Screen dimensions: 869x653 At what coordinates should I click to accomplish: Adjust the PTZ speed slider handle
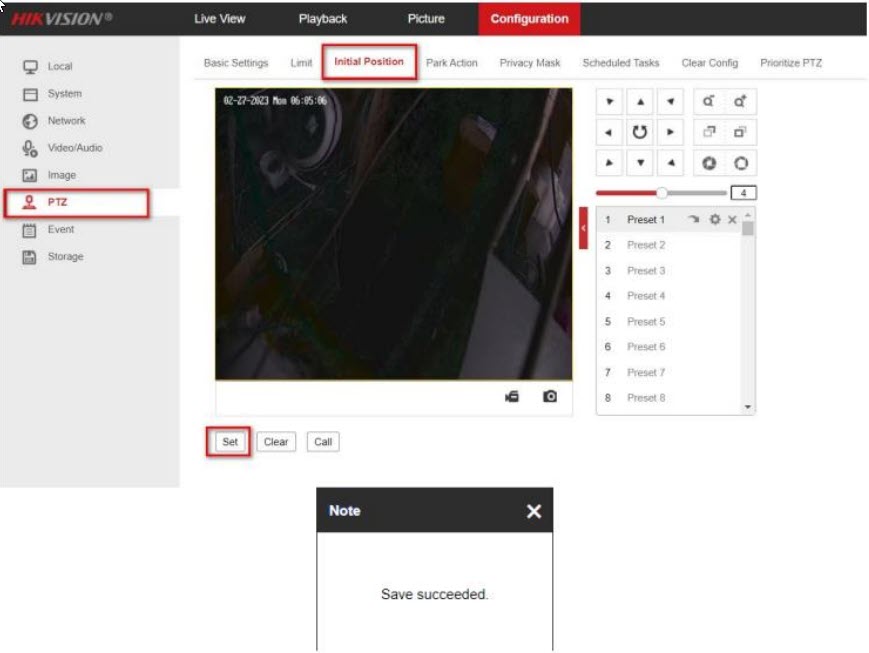tap(661, 192)
